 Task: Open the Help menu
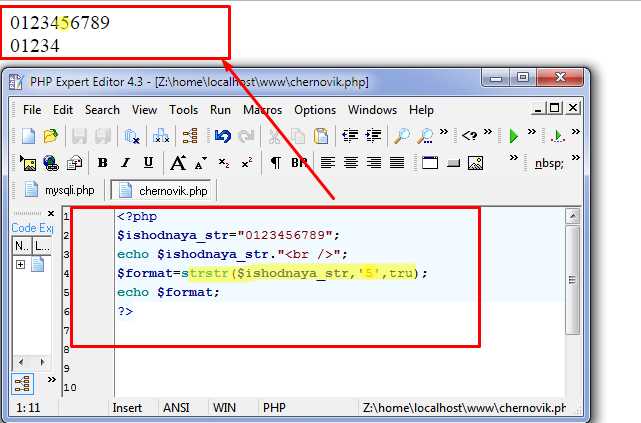(421, 110)
